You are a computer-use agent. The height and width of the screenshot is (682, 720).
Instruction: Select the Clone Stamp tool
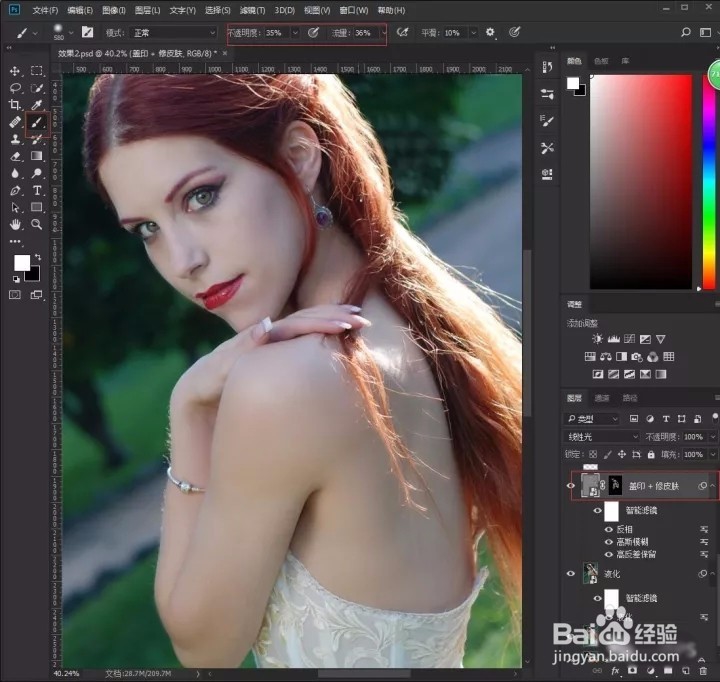click(15, 139)
